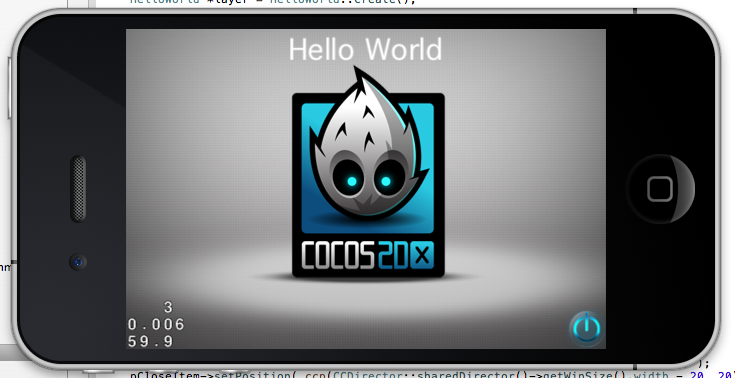Click the white COCOS logo text
Viewport: 735px width, 378px height.
coord(339,255)
